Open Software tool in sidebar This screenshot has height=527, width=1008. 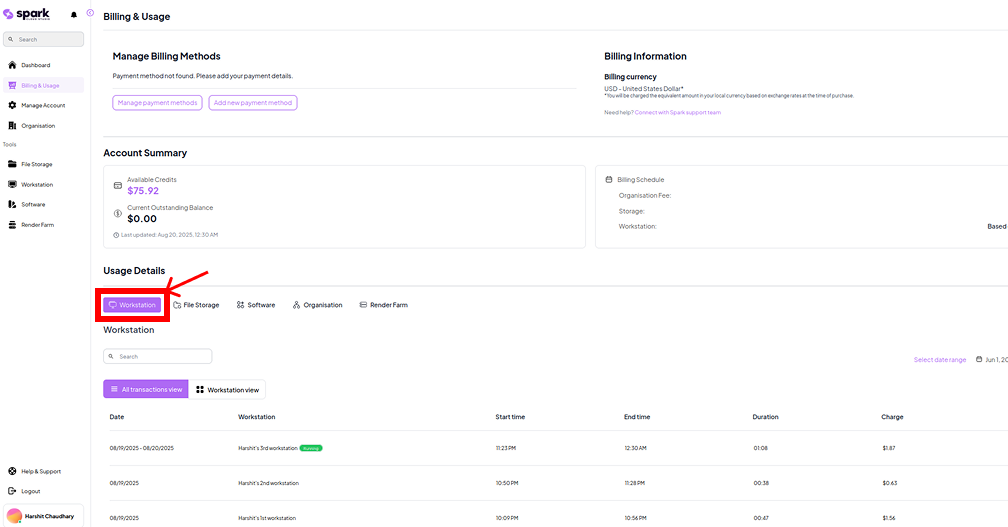pos(32,204)
